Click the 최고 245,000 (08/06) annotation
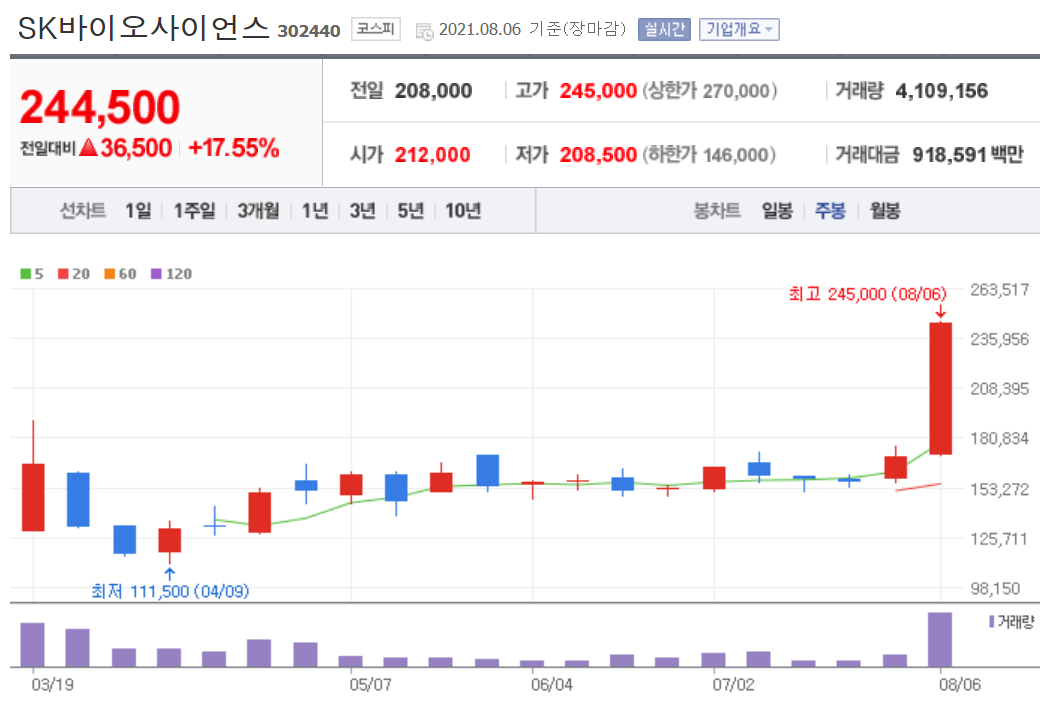Viewport: 1040px width, 702px height. pos(868,294)
